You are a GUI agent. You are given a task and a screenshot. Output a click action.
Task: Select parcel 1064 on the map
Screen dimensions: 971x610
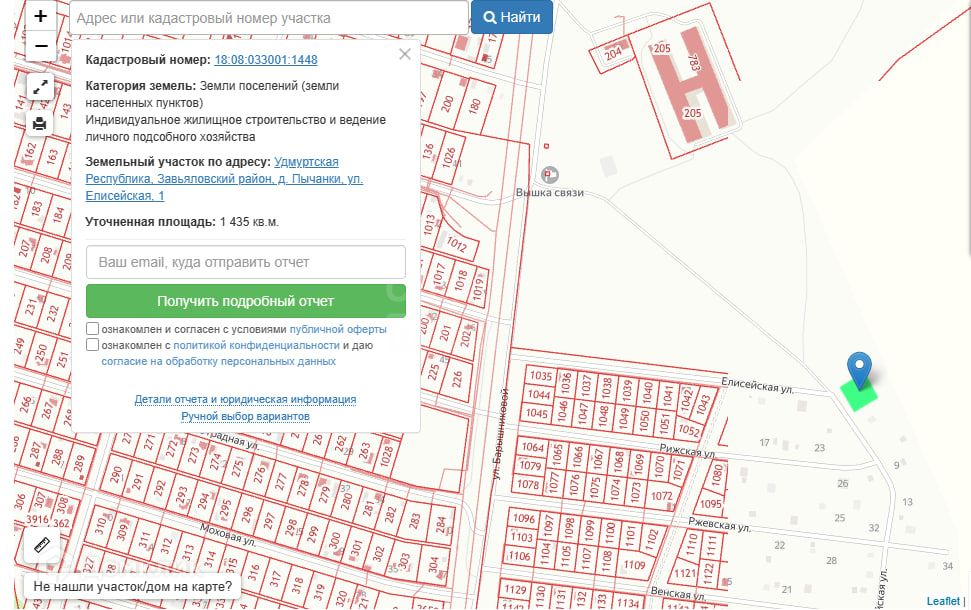tap(532, 447)
